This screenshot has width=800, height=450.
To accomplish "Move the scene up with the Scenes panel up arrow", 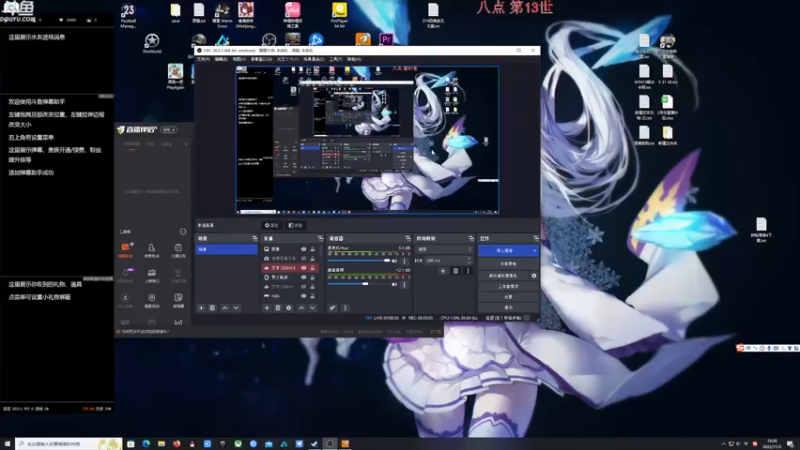I will 224,308.
